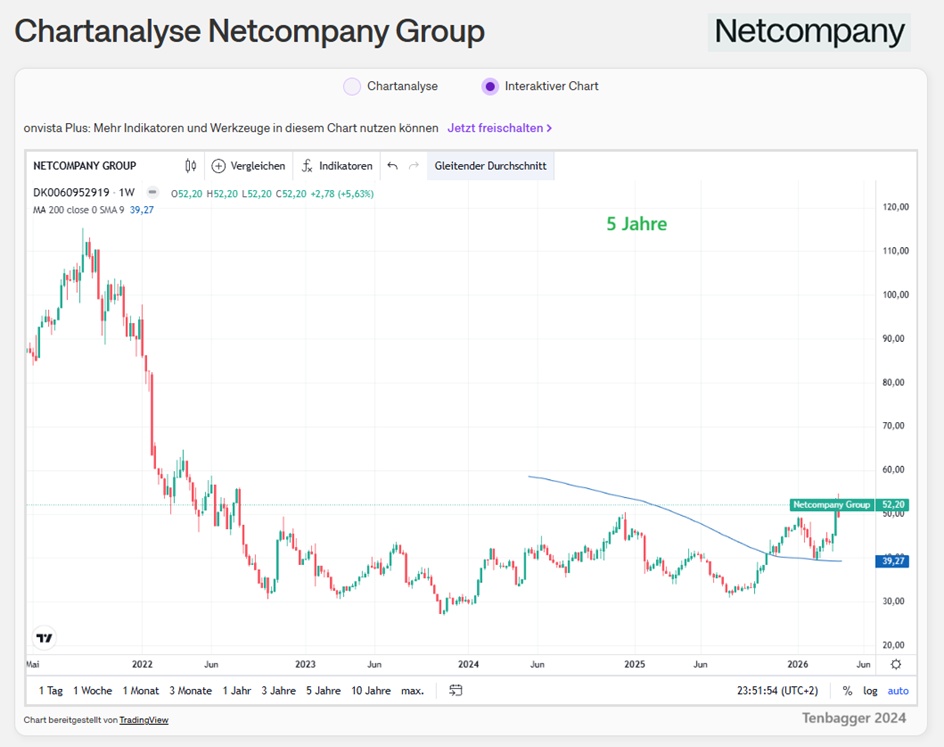The image size is (944, 747).
Task: Toggle the auto scale option
Action: coord(898,691)
